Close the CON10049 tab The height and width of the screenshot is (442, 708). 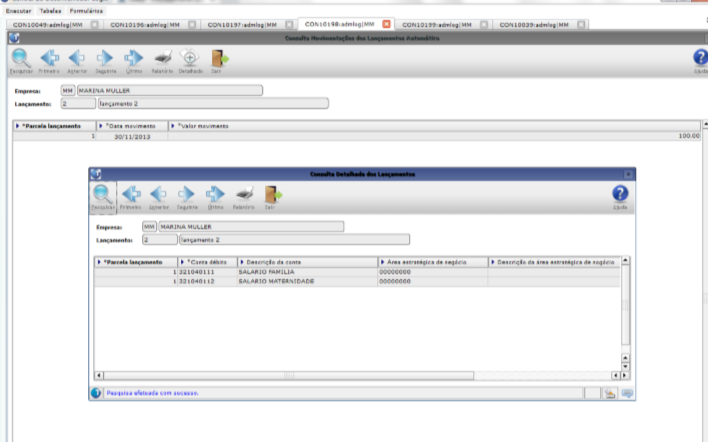click(94, 24)
